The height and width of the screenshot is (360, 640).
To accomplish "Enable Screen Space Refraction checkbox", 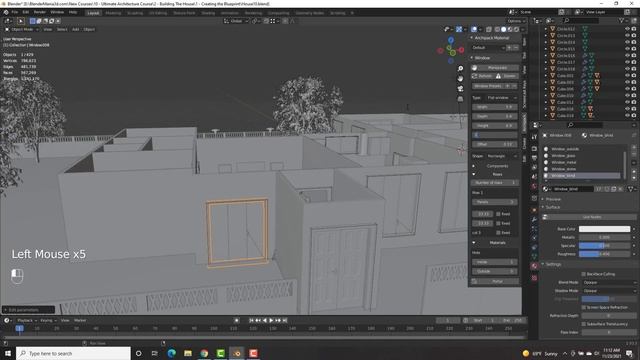I will tap(584, 307).
